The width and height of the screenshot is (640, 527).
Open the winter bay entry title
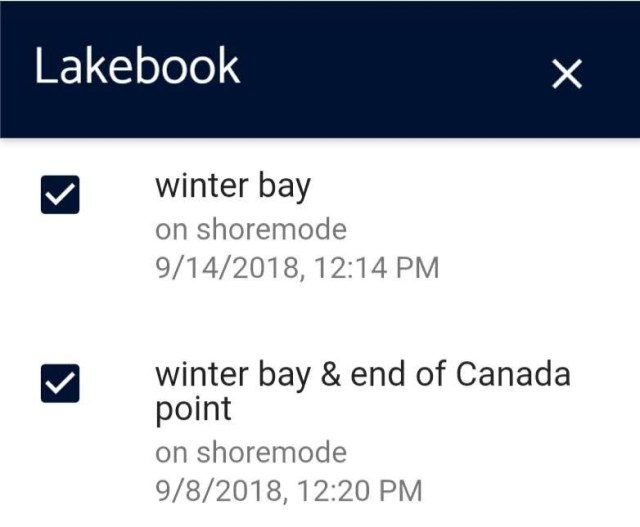232,187
